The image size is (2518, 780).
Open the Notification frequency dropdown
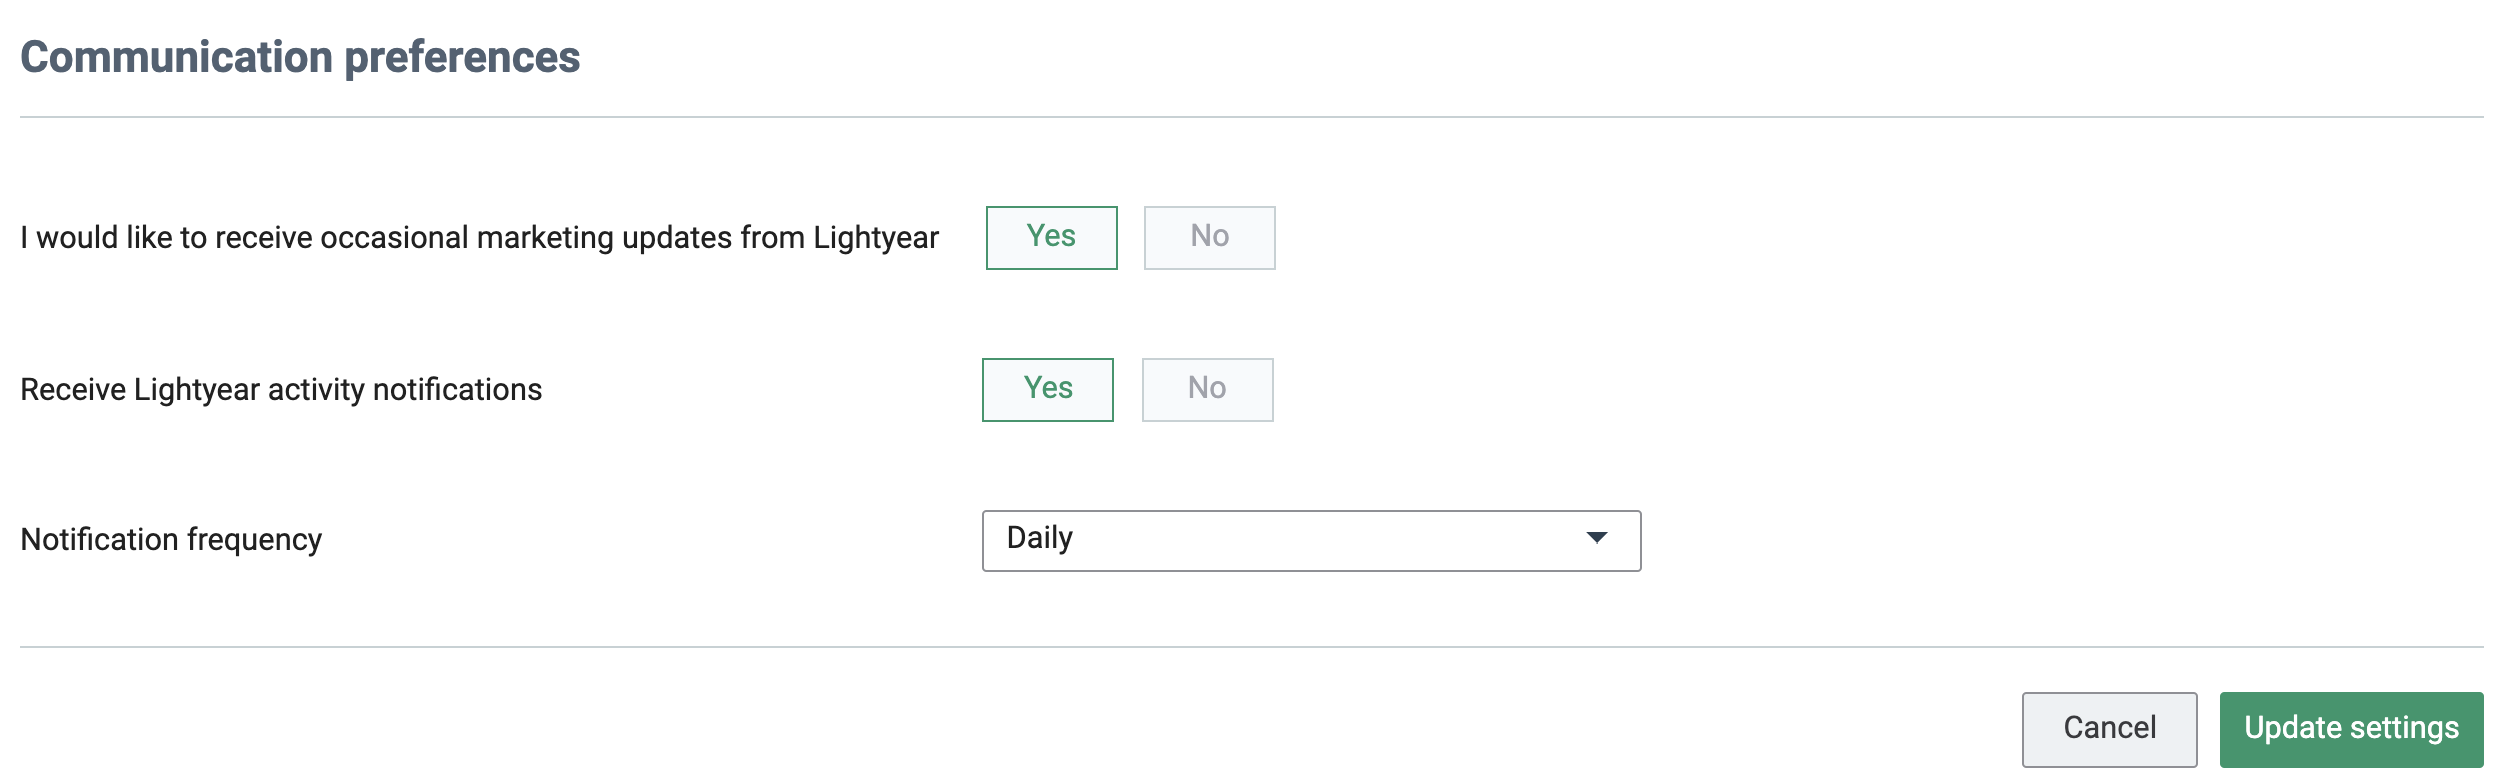1310,540
